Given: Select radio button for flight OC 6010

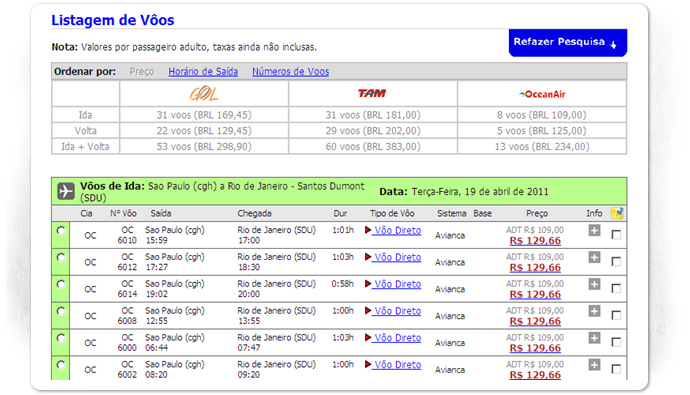Looking at the screenshot, I should coord(61,230).
